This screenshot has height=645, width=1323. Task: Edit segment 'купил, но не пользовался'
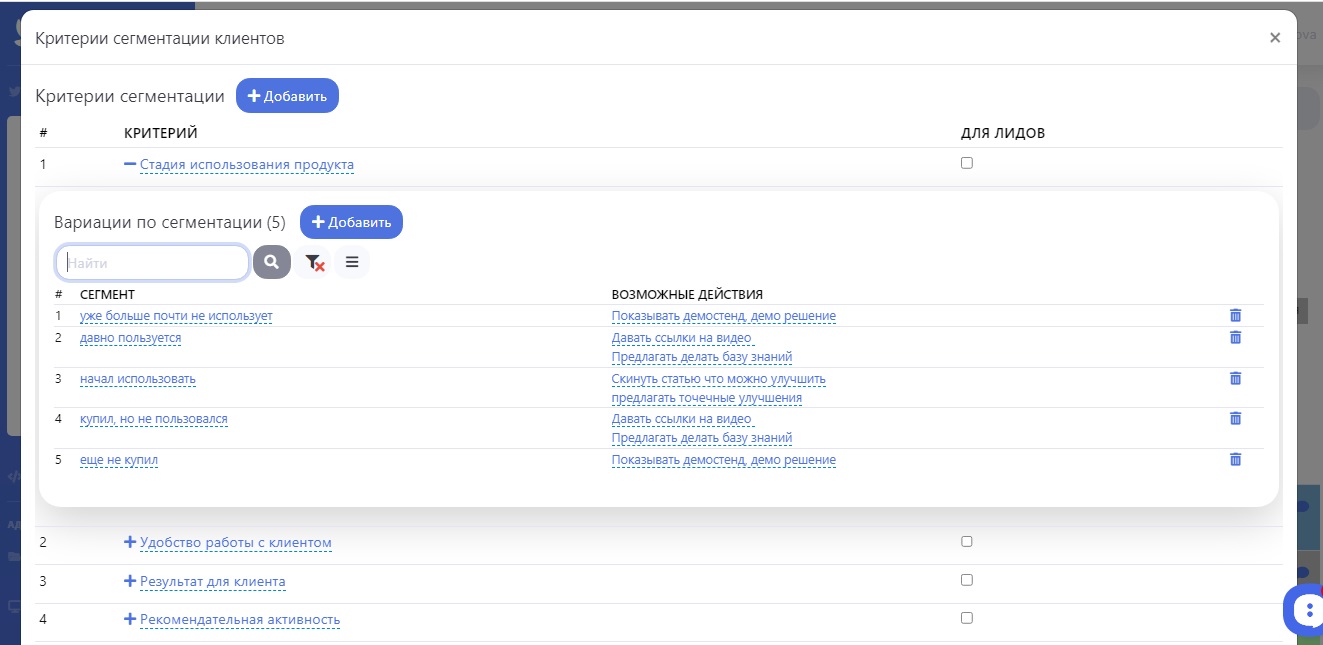click(154, 419)
